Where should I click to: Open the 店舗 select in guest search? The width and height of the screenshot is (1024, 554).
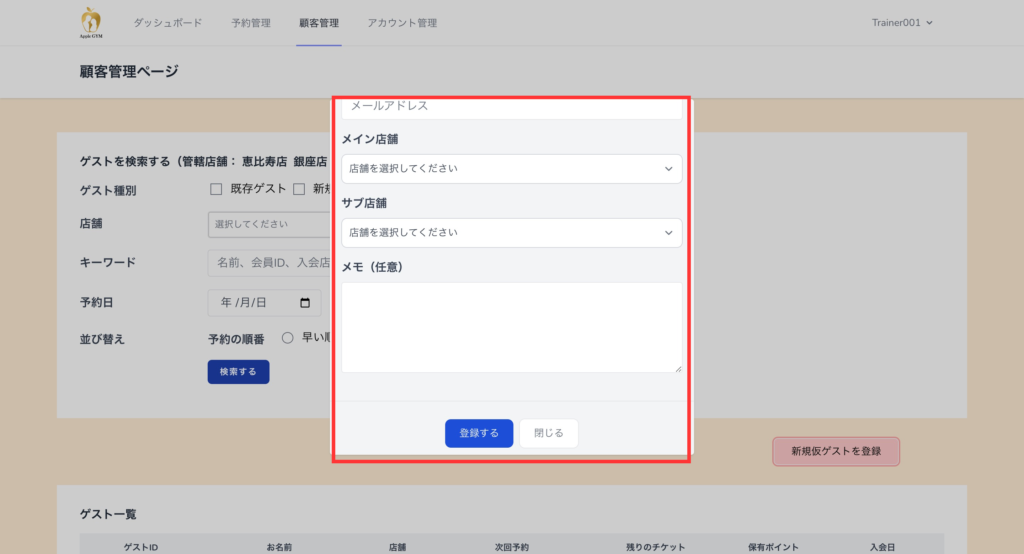click(269, 224)
